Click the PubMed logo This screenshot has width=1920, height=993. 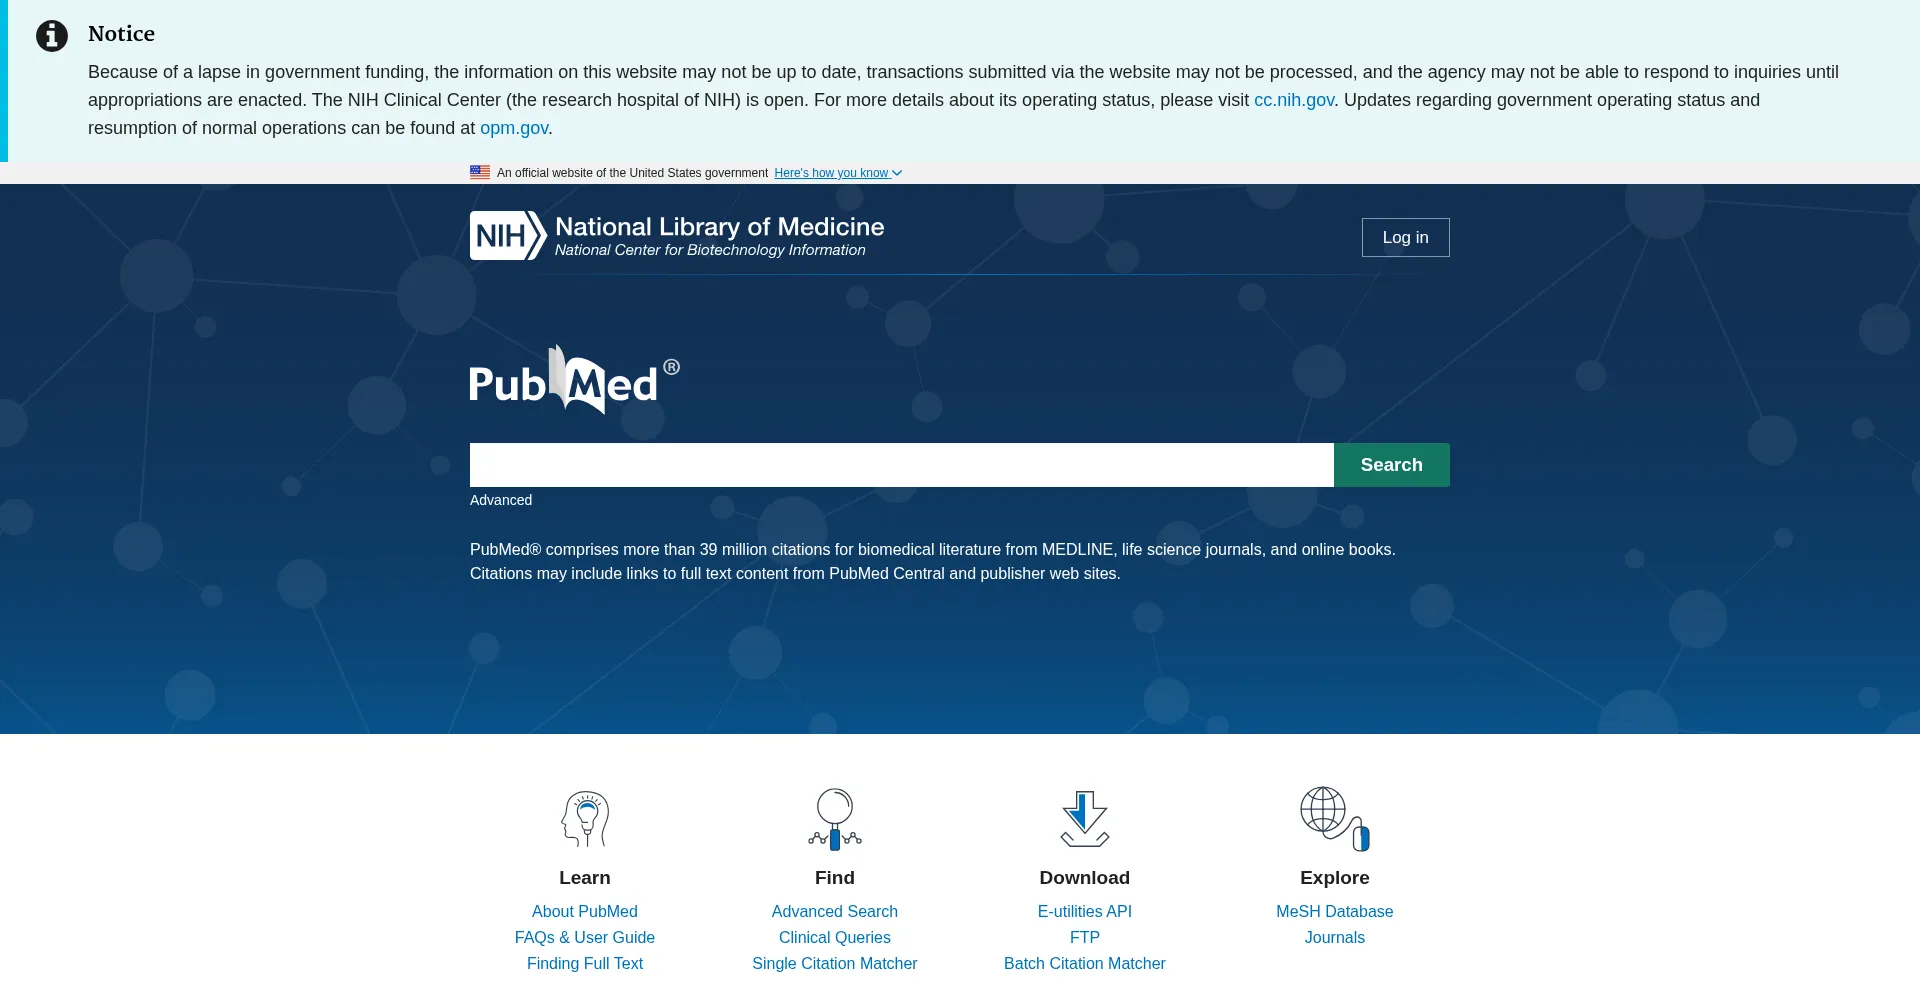pos(574,380)
